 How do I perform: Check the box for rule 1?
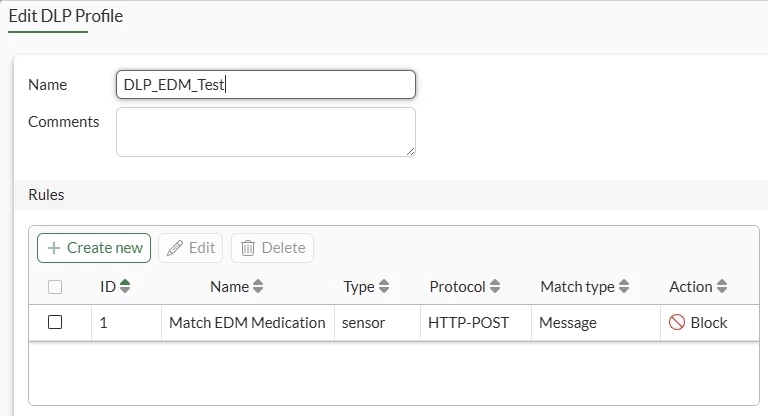point(55,322)
